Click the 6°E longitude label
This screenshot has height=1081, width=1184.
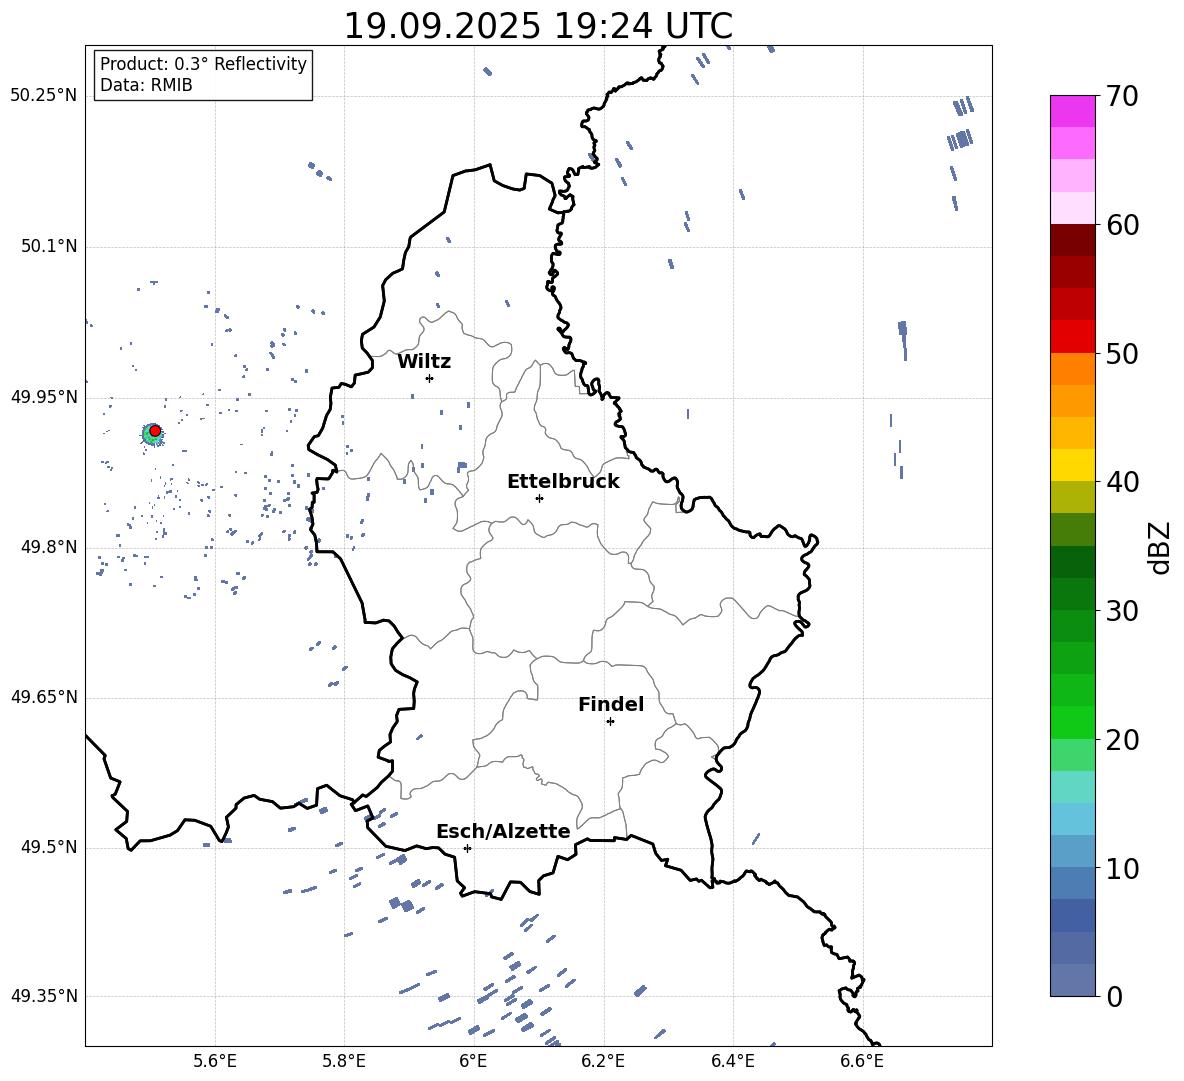pos(473,1061)
